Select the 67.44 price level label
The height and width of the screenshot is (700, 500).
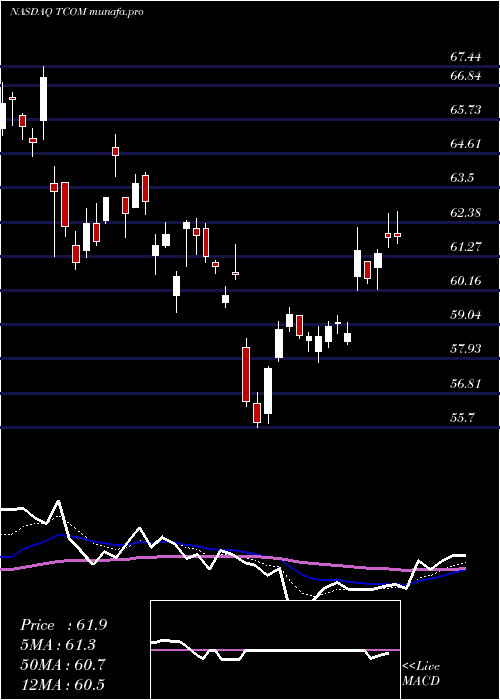pos(465,57)
